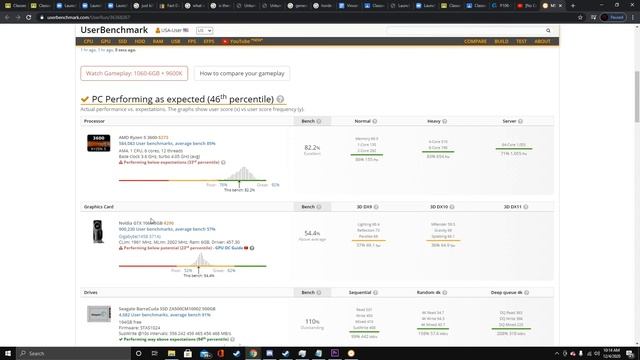
Task: Click the Graphics Card Bench column header
Action: point(312,207)
